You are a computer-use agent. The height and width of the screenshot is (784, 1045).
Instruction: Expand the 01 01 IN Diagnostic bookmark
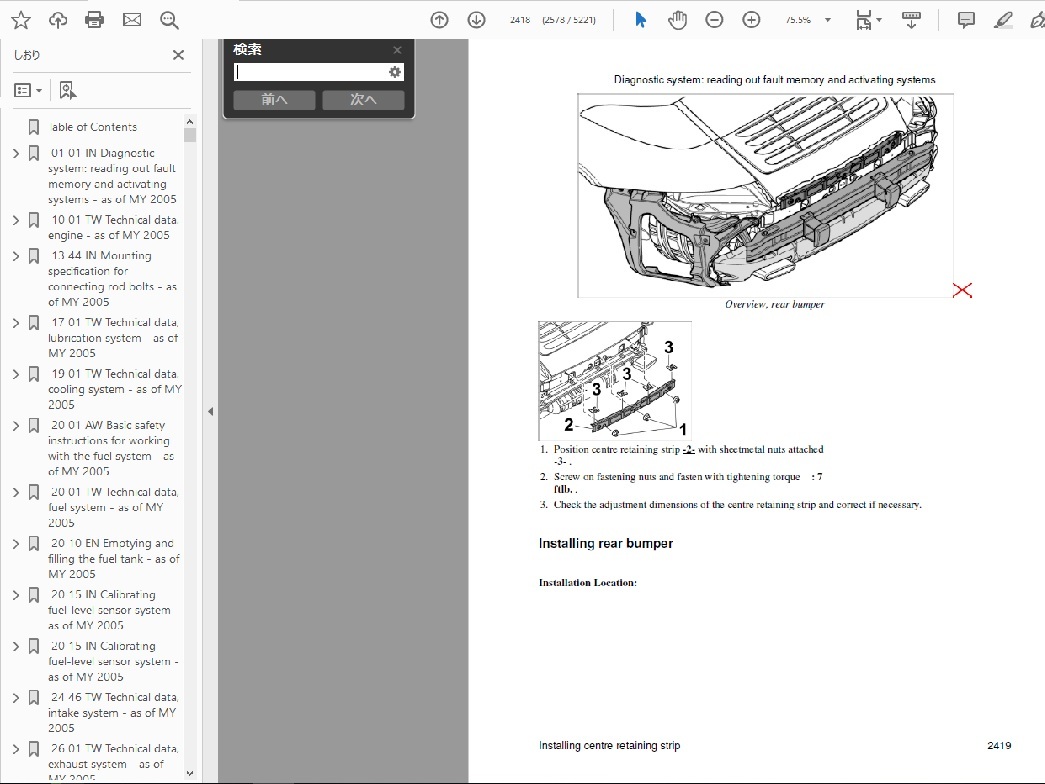(16, 153)
